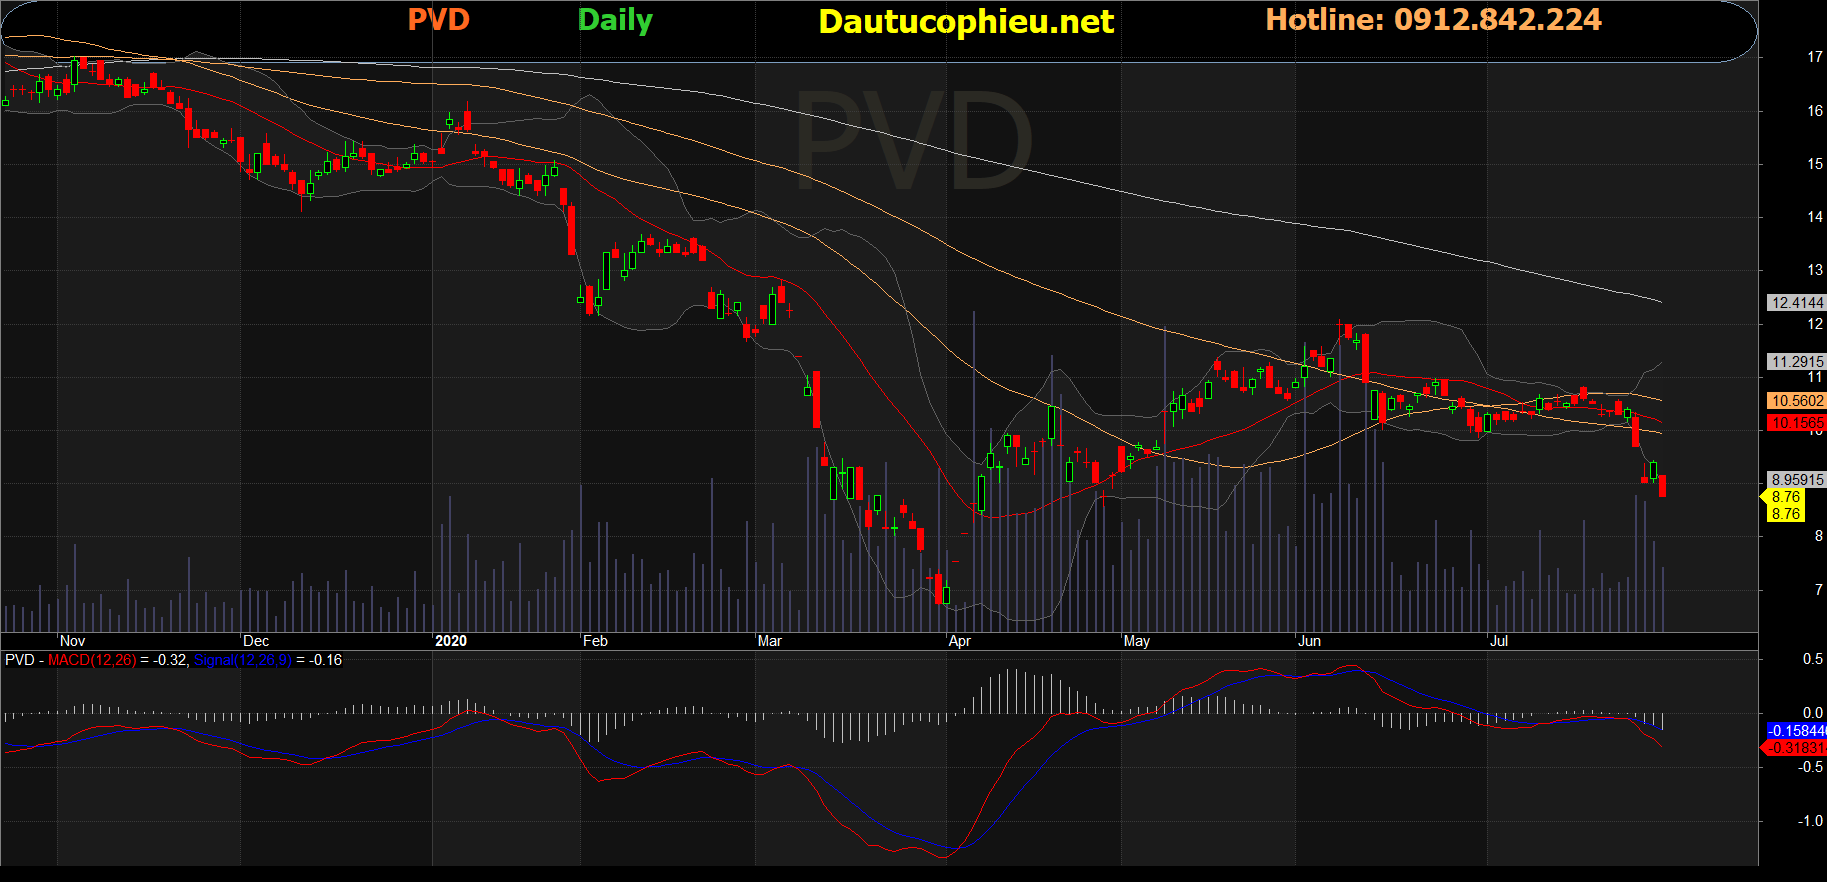Click the Nov label on time axis

[72, 641]
